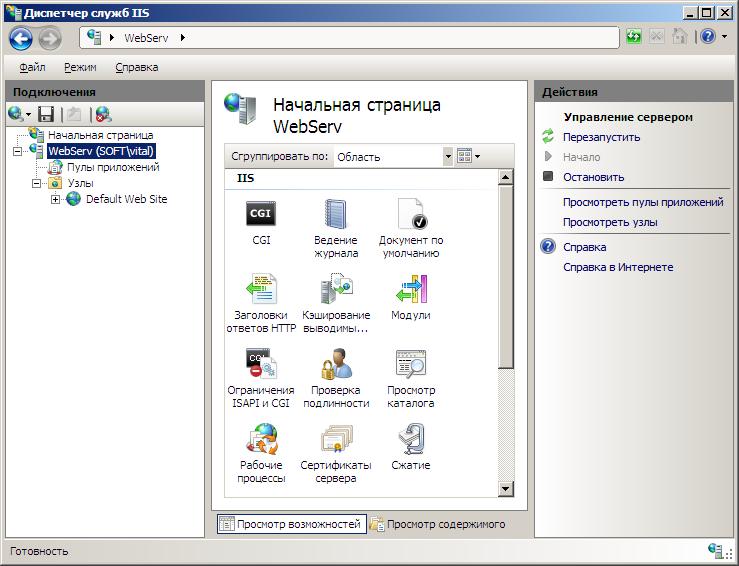
Task: Collapse the Узлы tree node
Action: tap(36, 183)
